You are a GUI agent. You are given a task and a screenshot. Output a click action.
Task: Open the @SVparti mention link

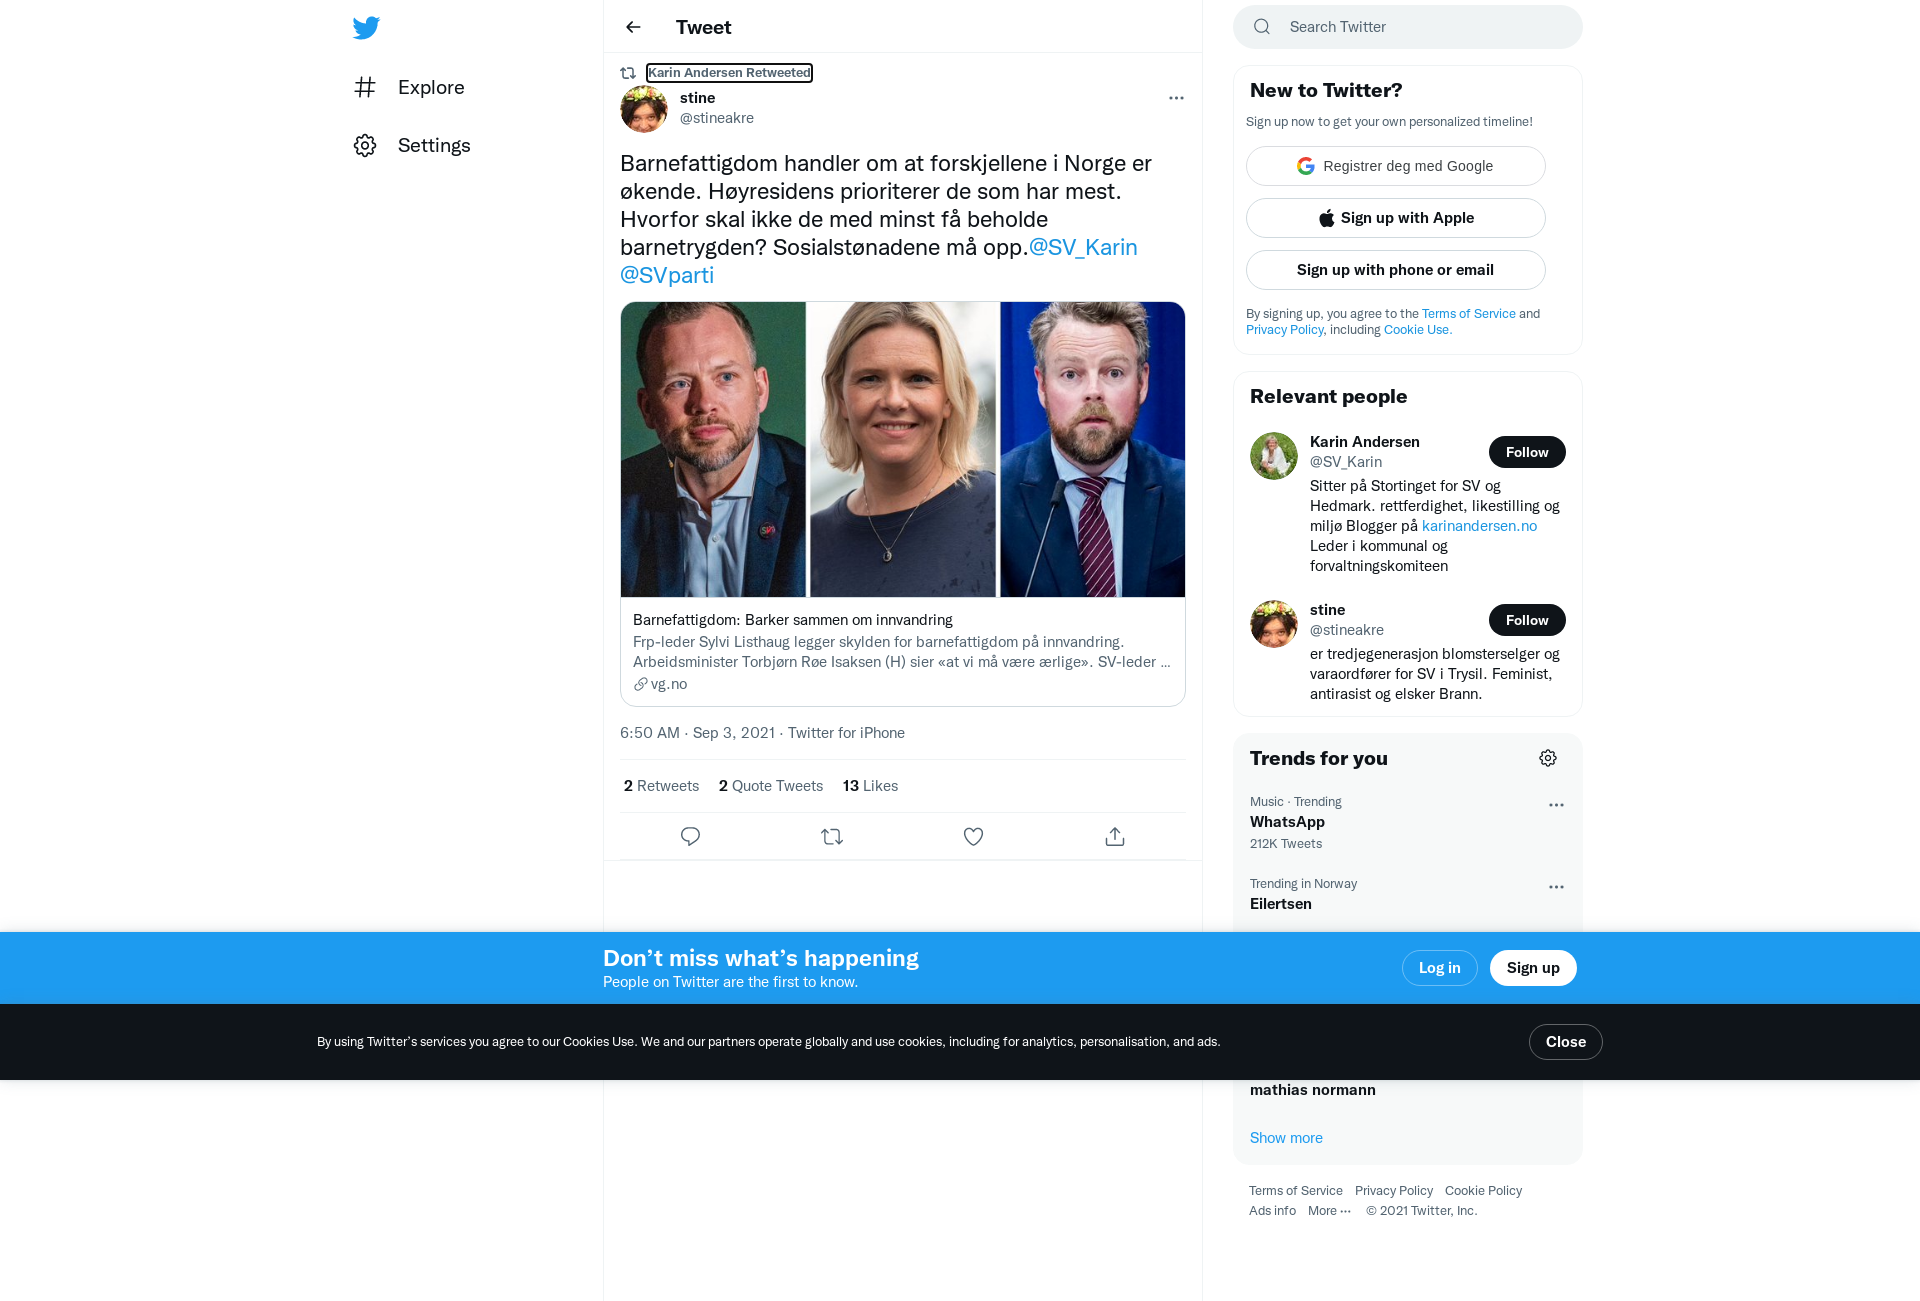point(667,275)
